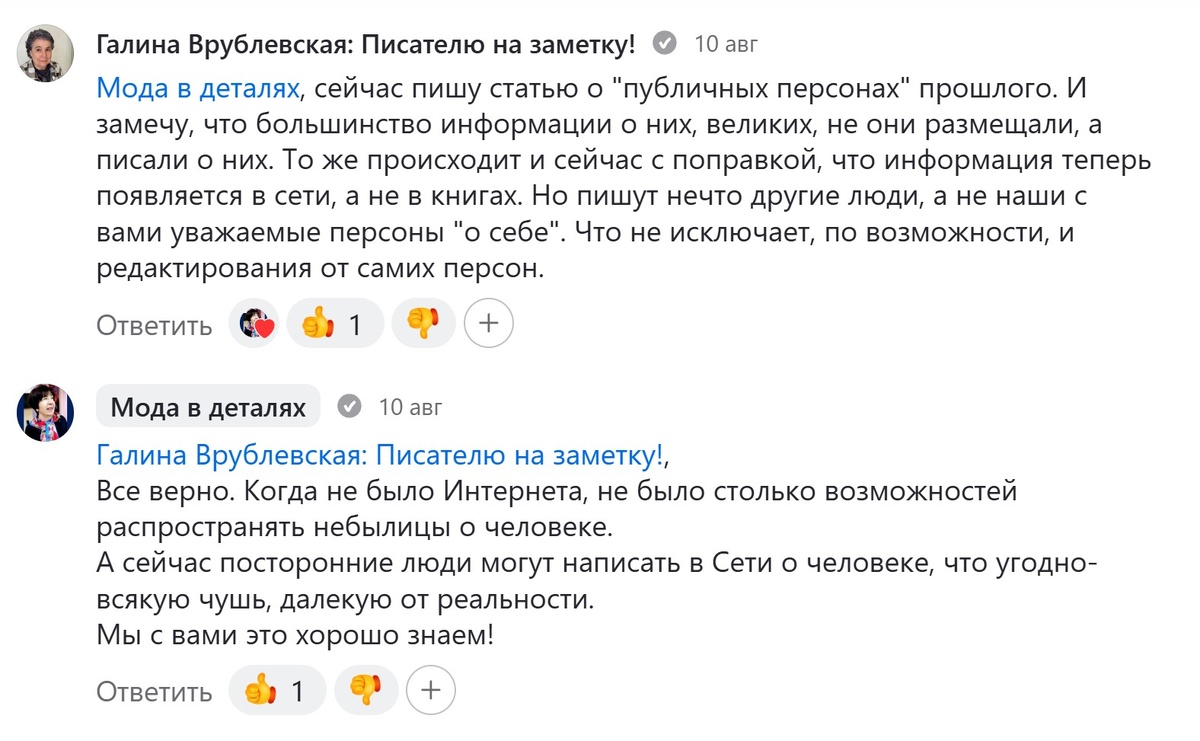Toggle the dislike reaction on the reply comment

[x=366, y=690]
